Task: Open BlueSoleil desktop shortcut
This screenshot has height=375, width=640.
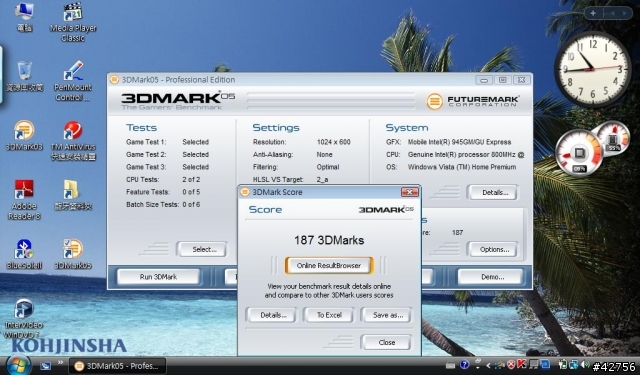Action: [24, 254]
